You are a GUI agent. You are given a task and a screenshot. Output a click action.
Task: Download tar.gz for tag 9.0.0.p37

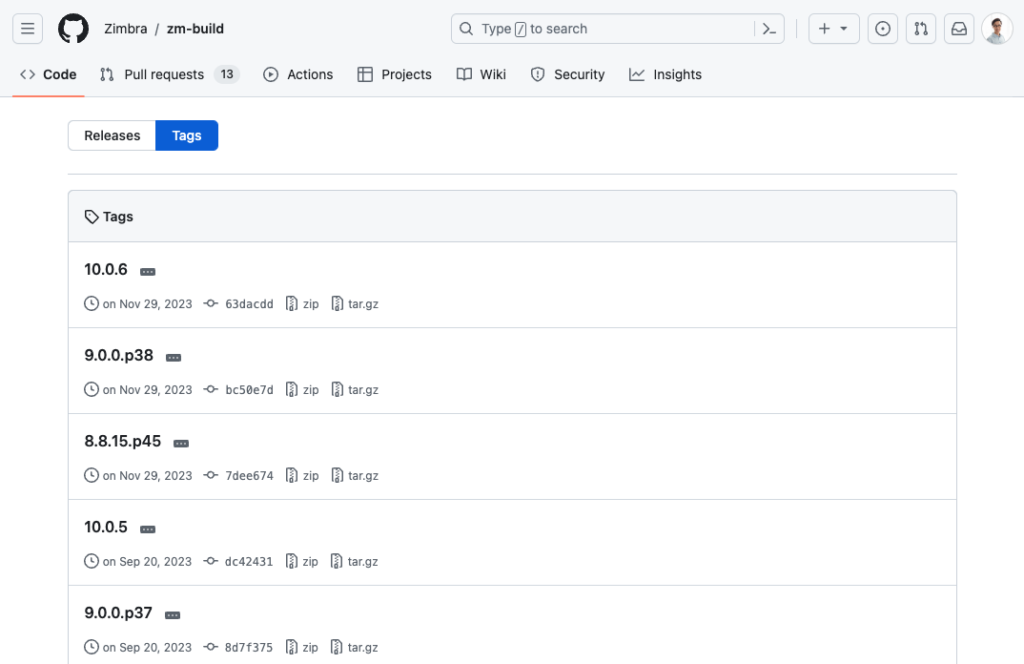[x=354, y=647]
